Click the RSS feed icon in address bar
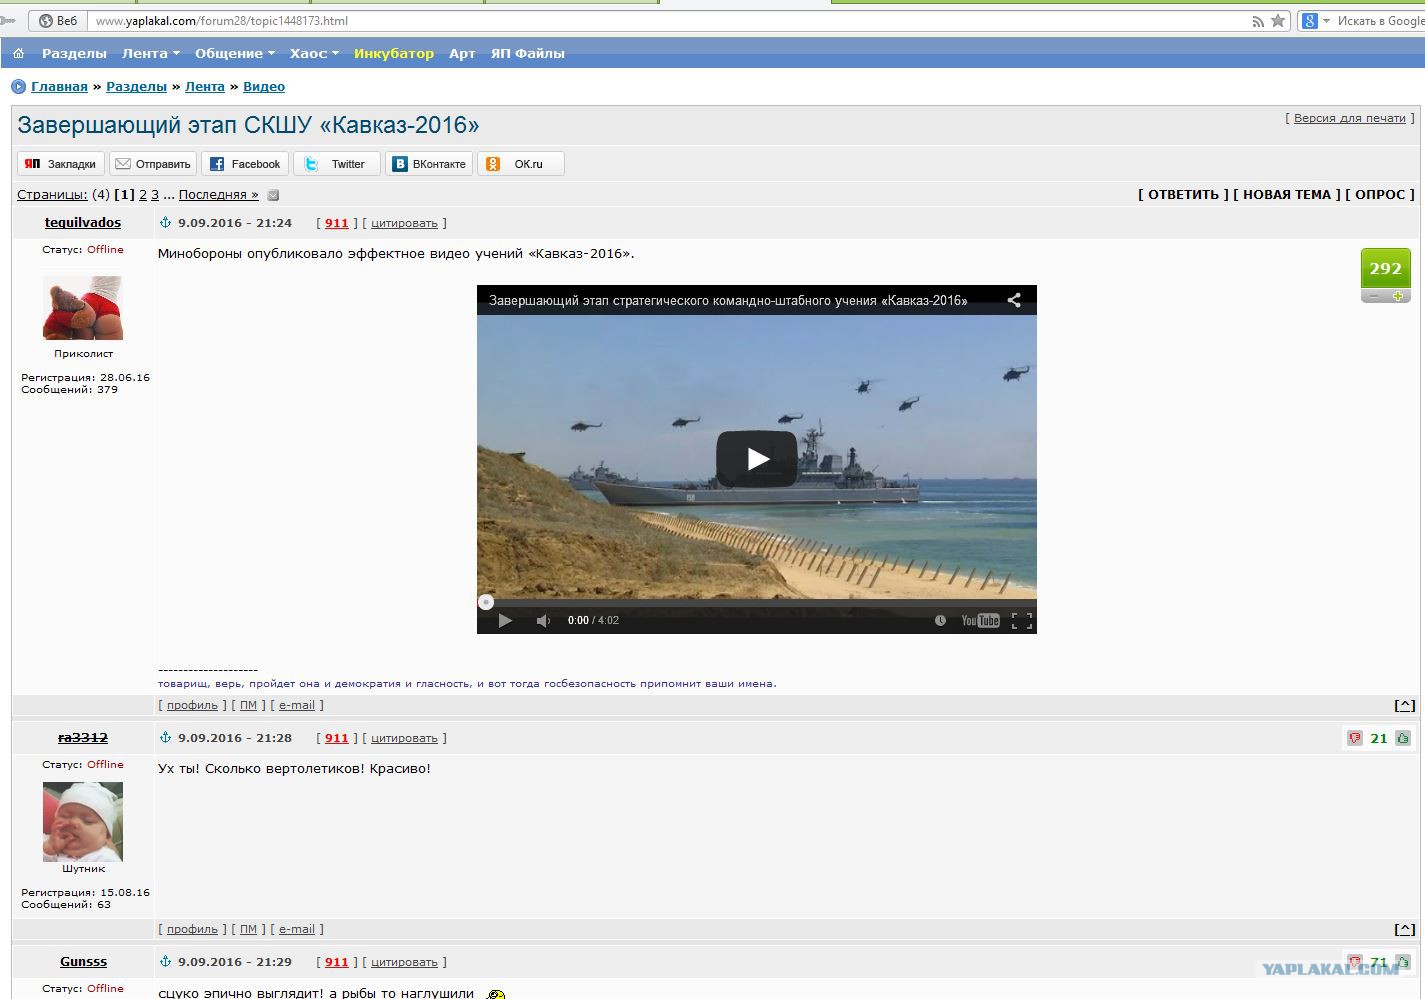 click(x=1258, y=21)
